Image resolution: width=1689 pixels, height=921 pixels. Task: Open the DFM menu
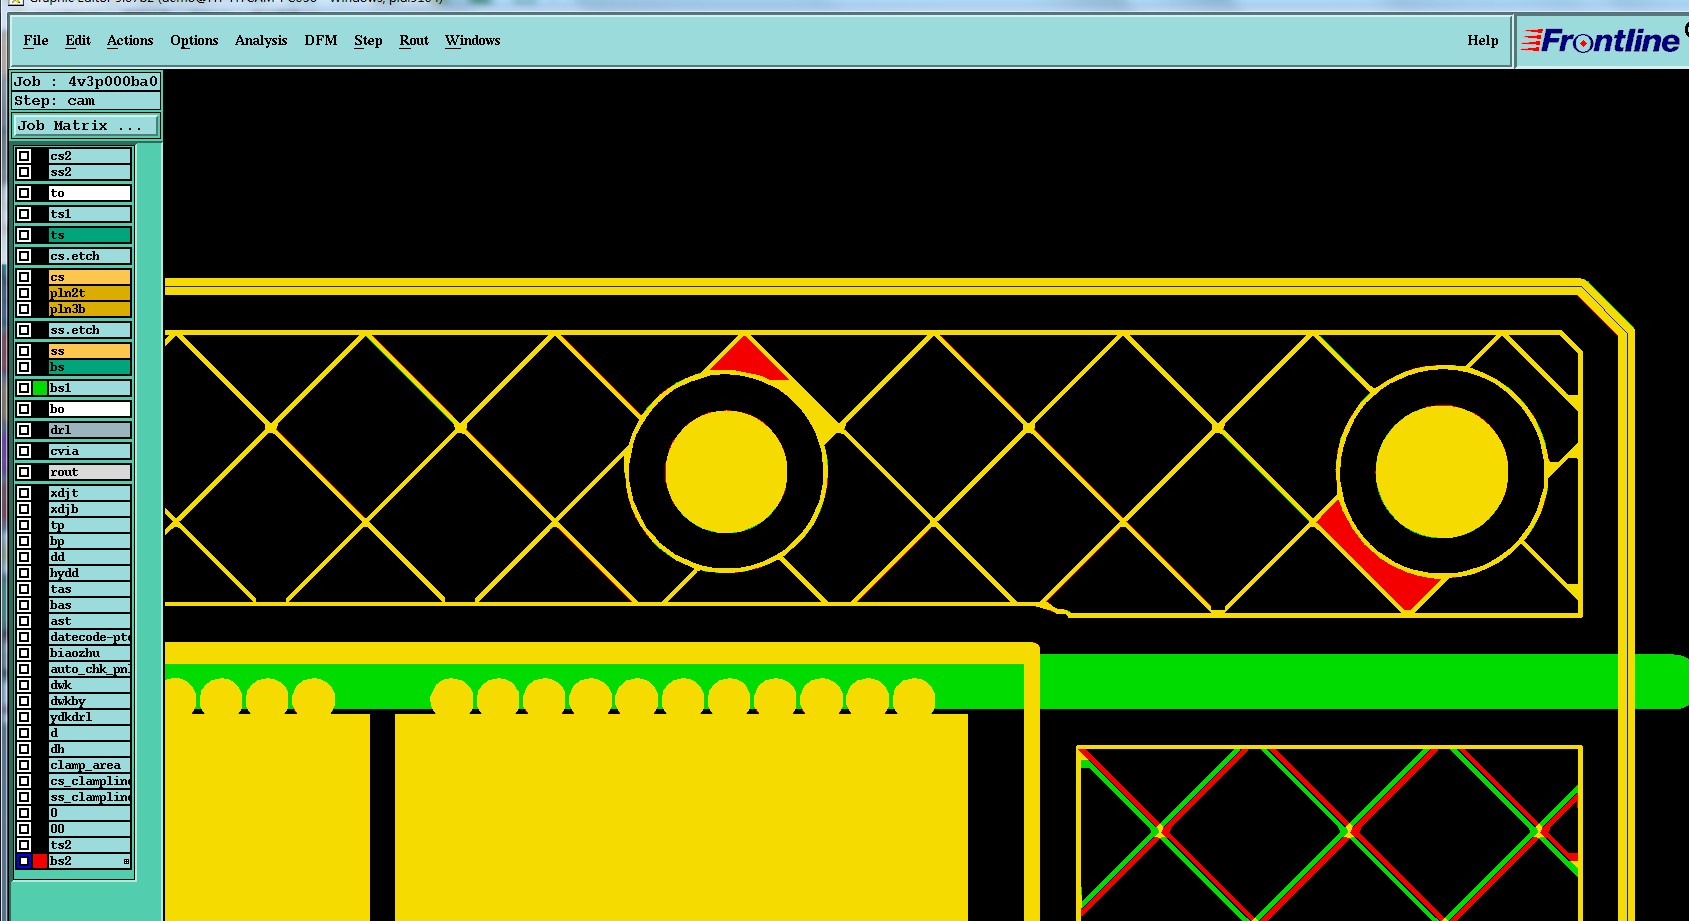[321, 41]
